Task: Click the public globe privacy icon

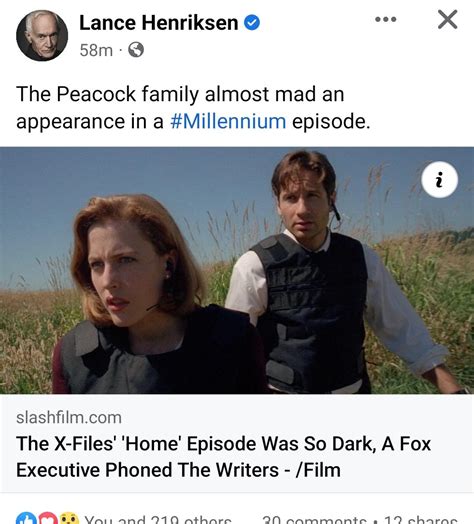Action: click(136, 50)
